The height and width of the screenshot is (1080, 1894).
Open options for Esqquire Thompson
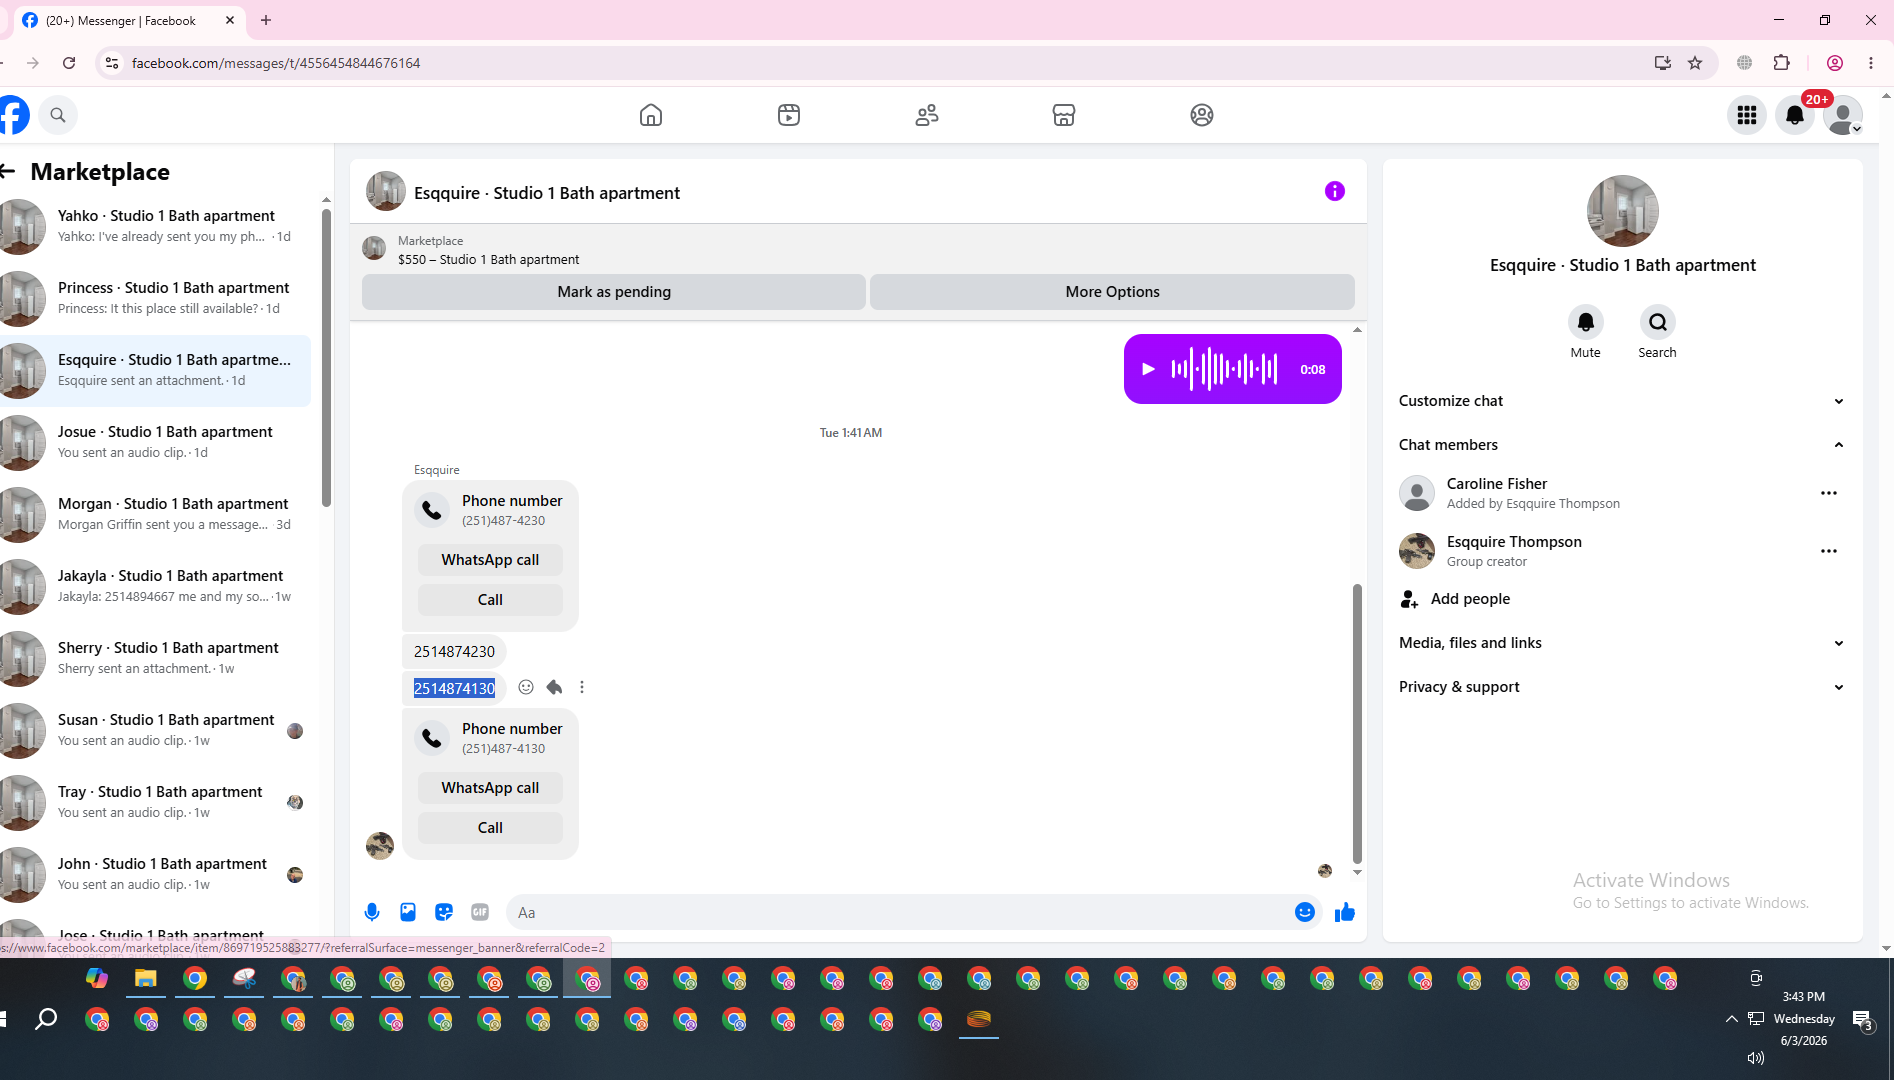(1829, 551)
